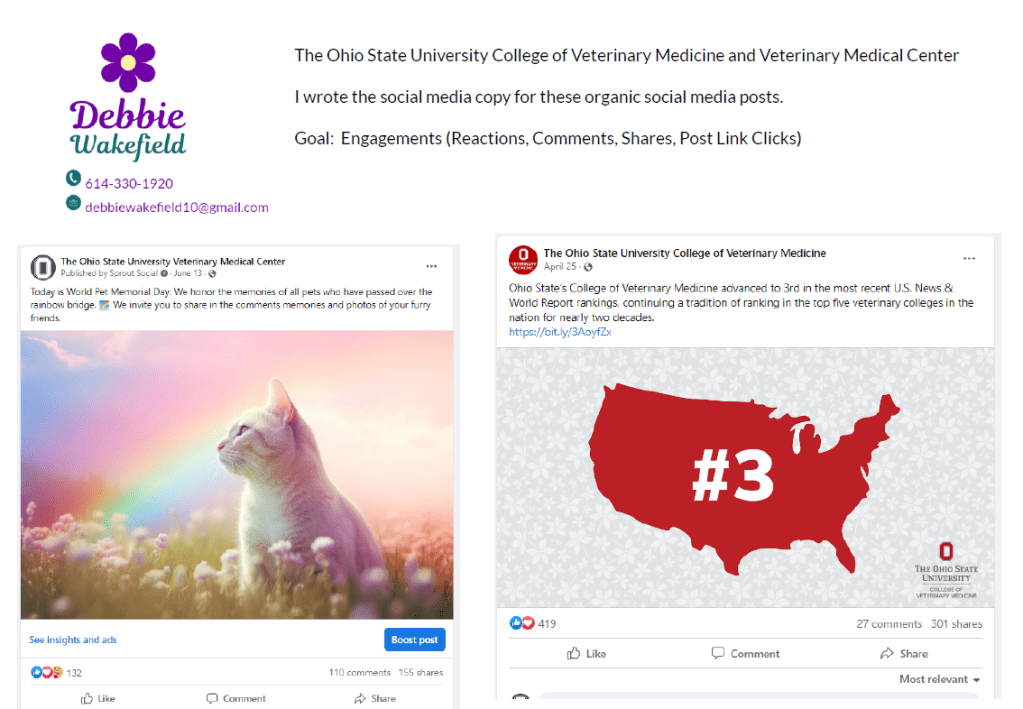Open three-dot options menu on cat post
This screenshot has width=1023, height=709.
coord(431,266)
